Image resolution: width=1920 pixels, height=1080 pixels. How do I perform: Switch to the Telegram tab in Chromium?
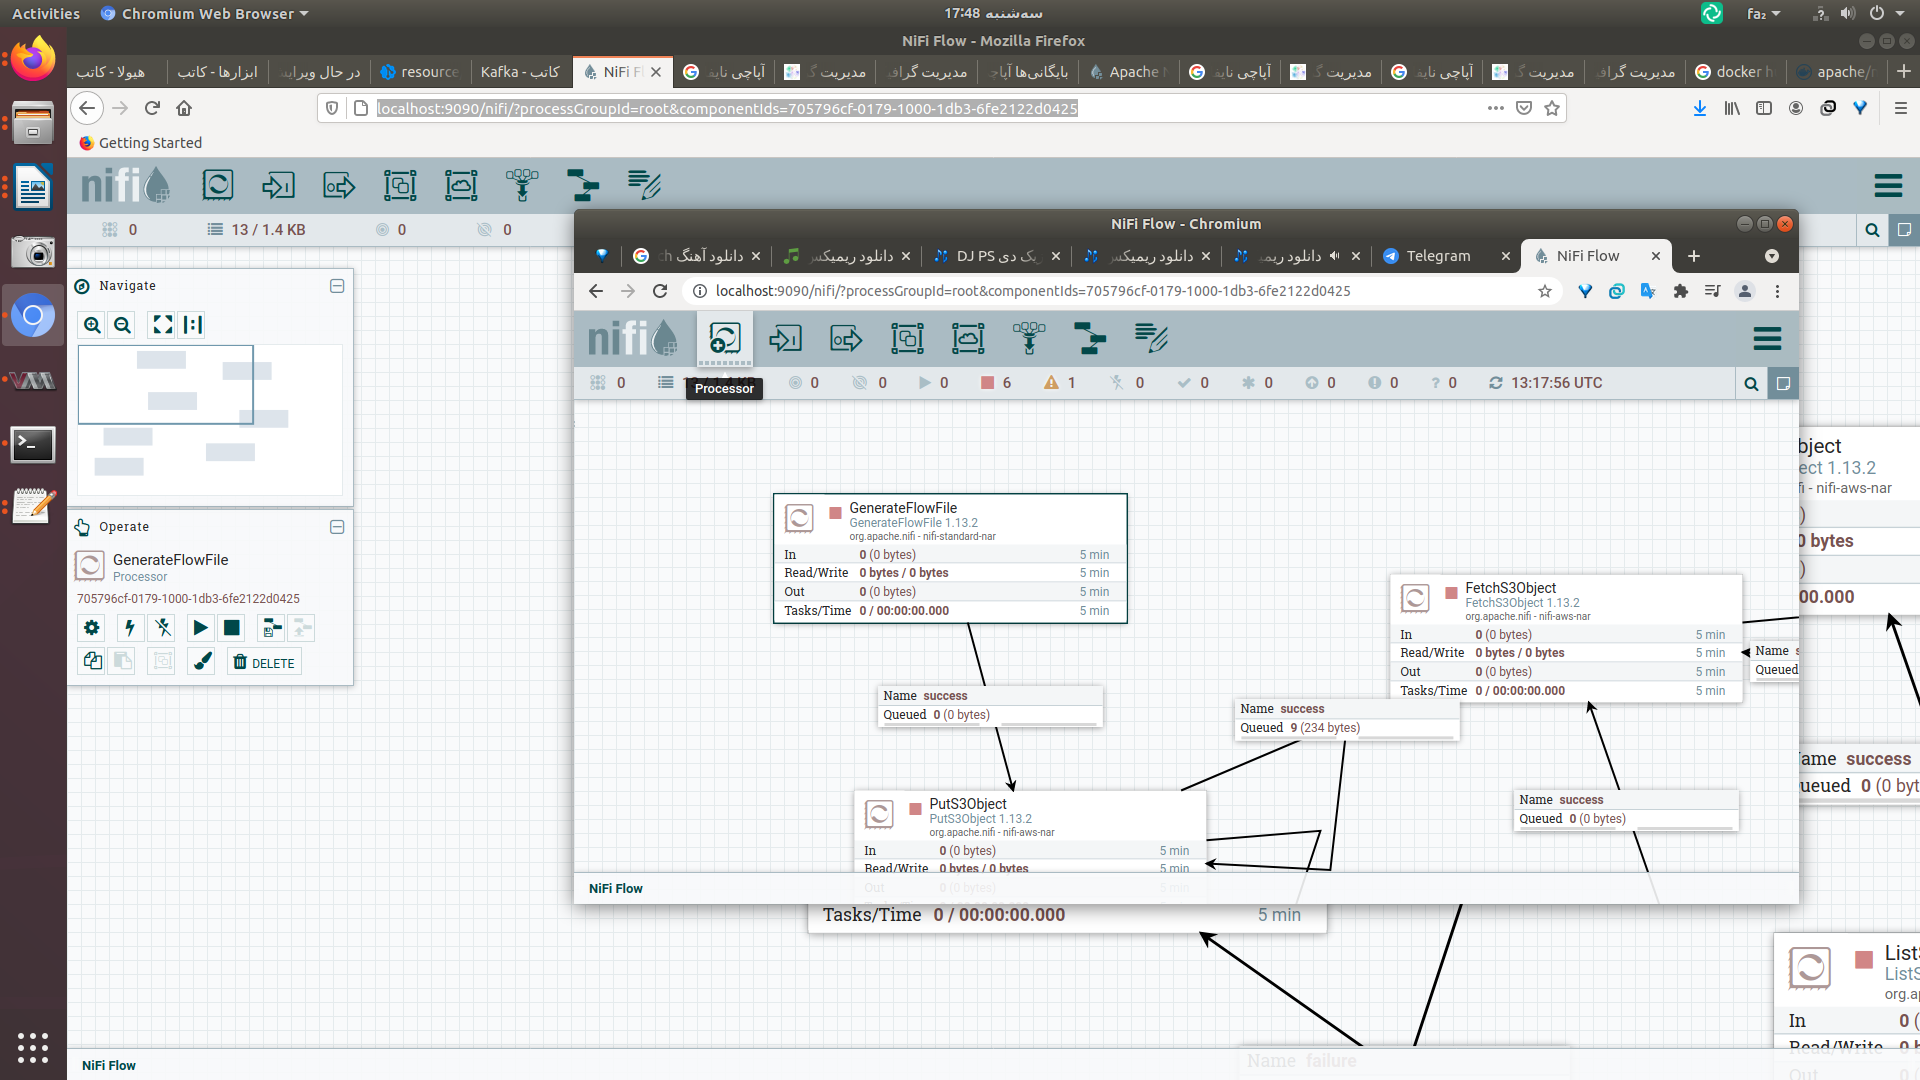(x=1437, y=256)
